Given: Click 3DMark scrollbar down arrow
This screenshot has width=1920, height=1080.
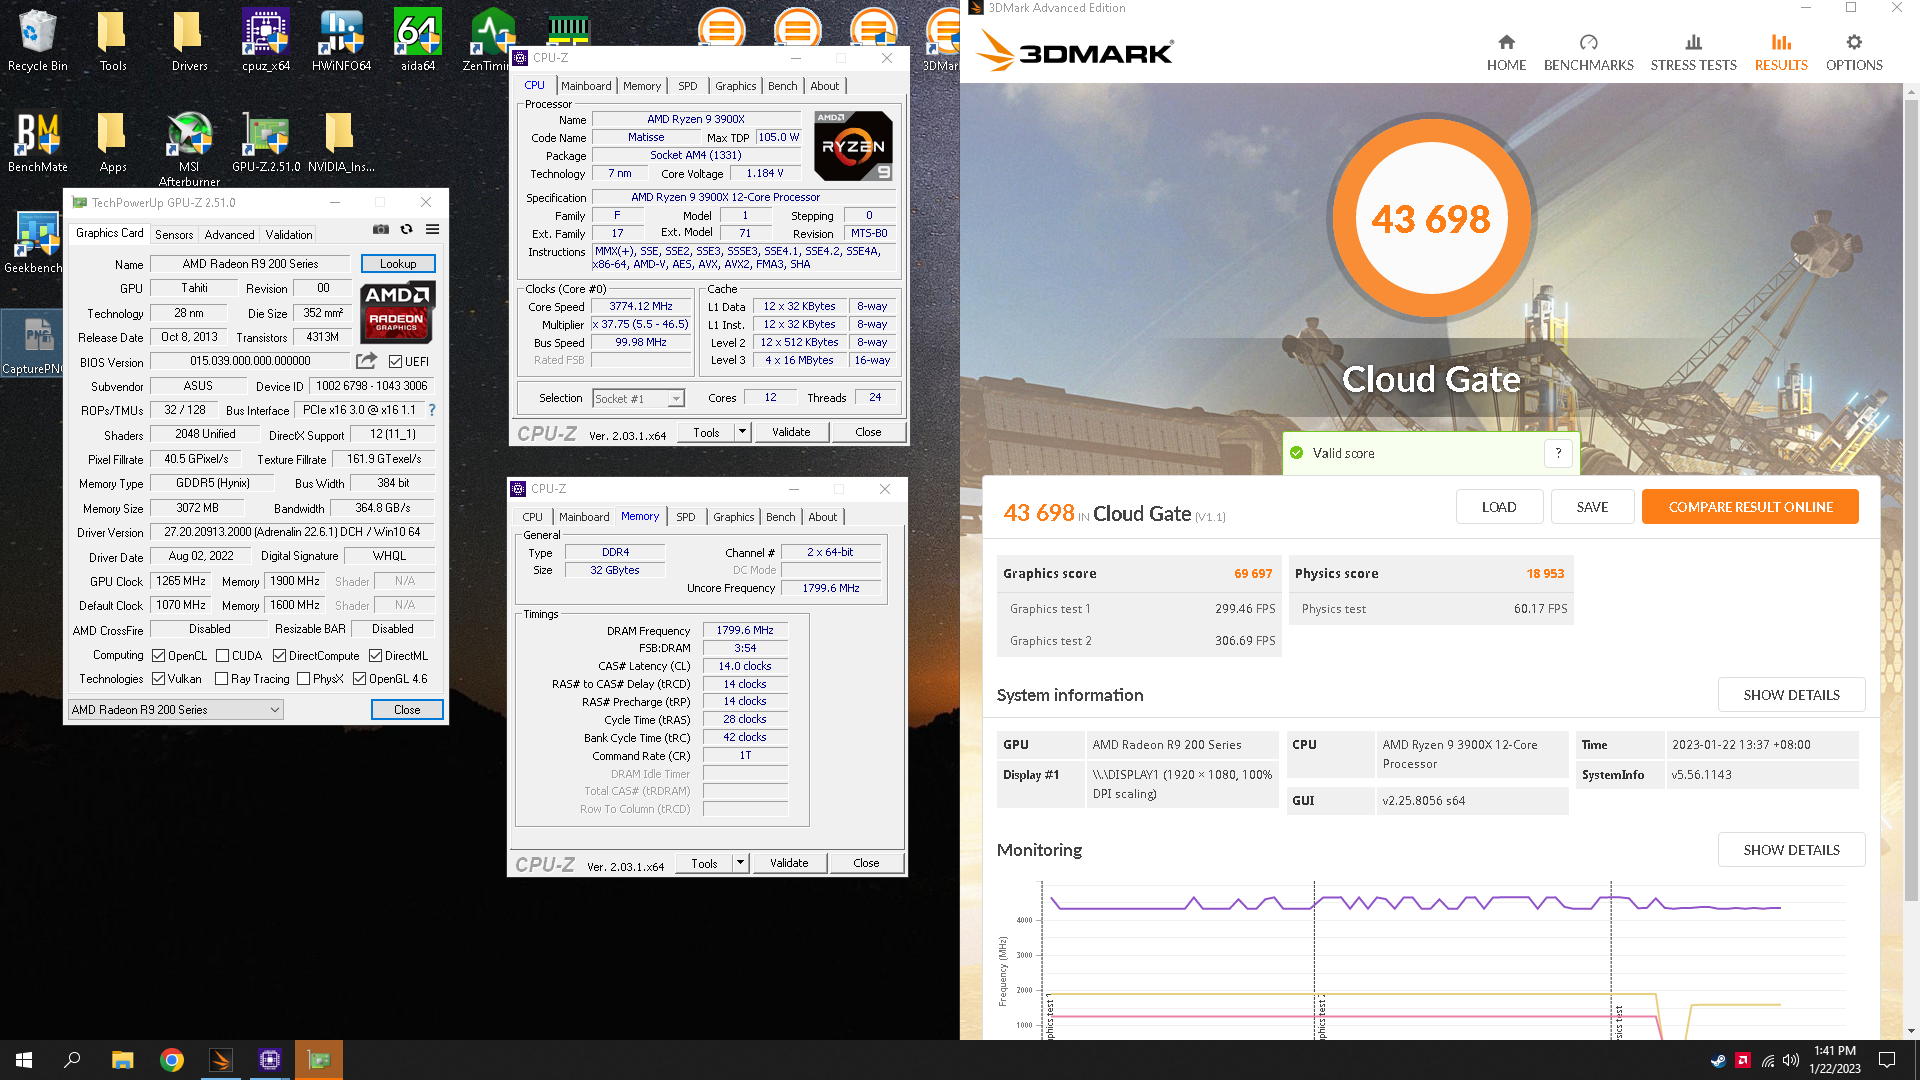Looking at the screenshot, I should tap(1911, 1031).
